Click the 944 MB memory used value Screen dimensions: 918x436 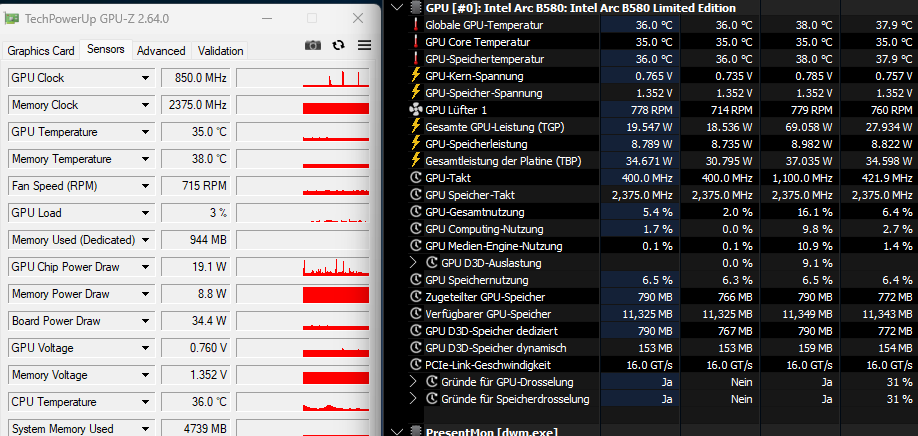196,240
